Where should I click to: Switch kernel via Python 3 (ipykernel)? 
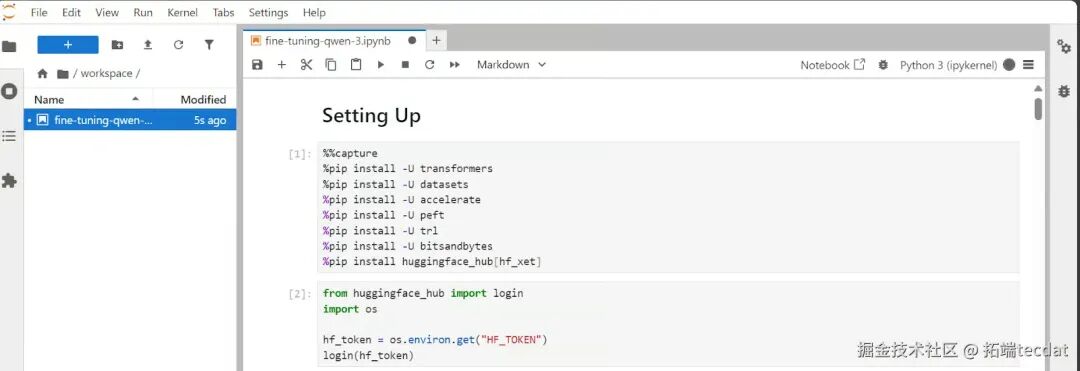click(948, 65)
